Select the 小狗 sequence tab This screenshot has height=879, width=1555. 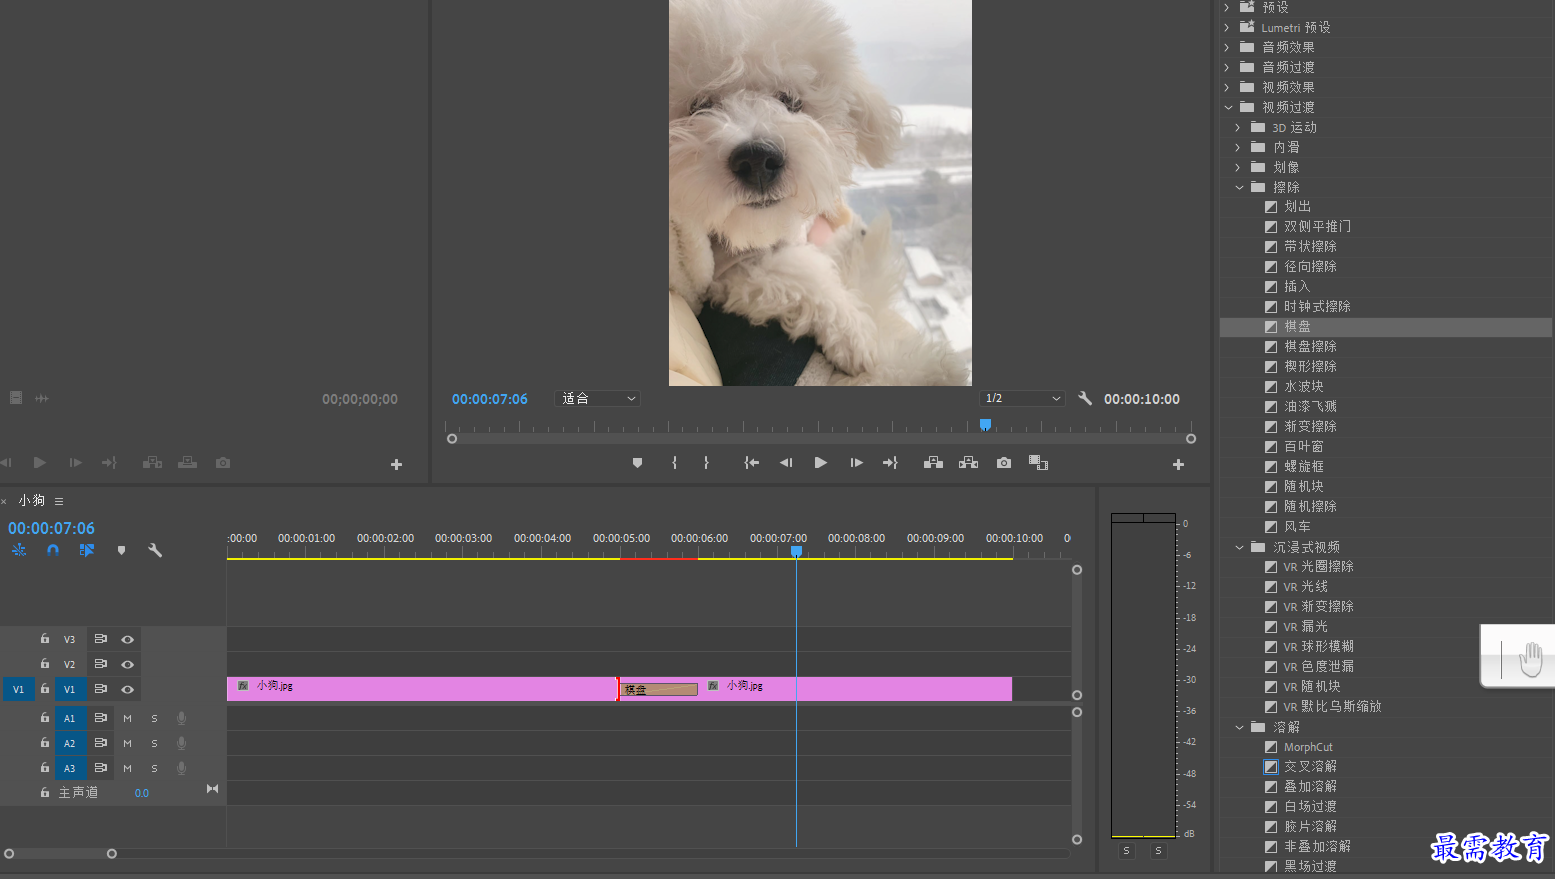[x=31, y=500]
